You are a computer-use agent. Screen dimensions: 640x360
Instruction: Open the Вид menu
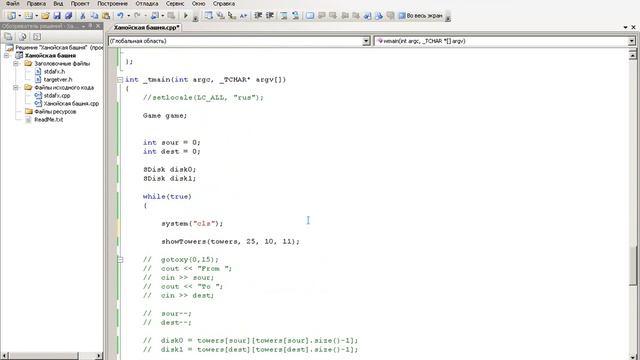coord(58,3)
